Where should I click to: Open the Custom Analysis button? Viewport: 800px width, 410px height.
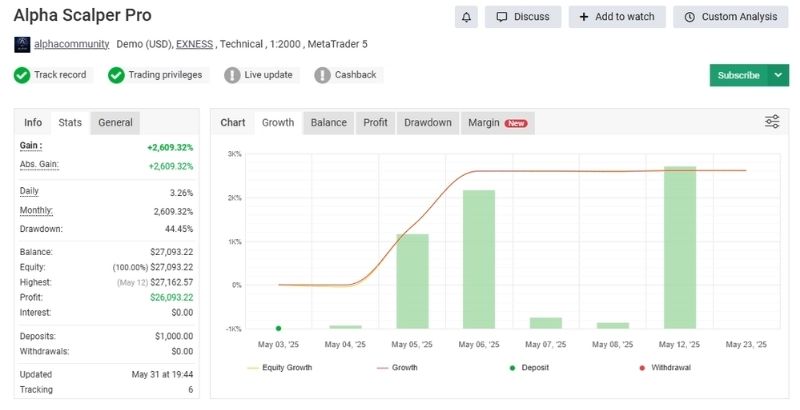(730, 17)
